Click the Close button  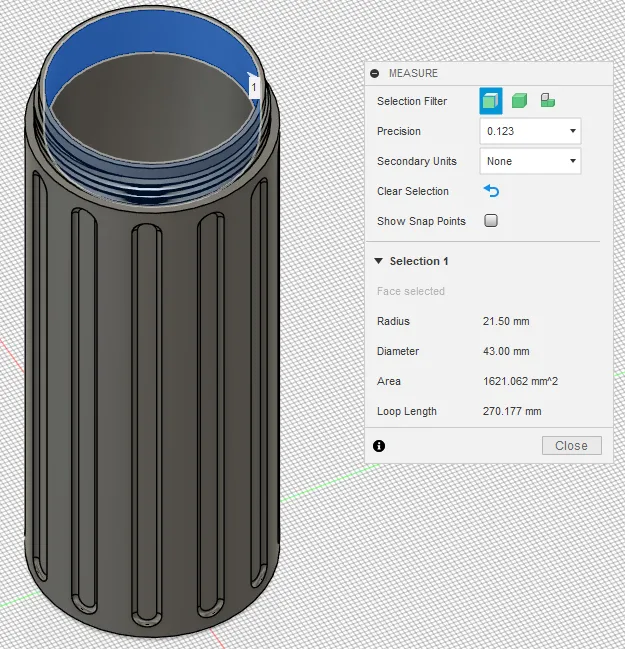coord(571,446)
